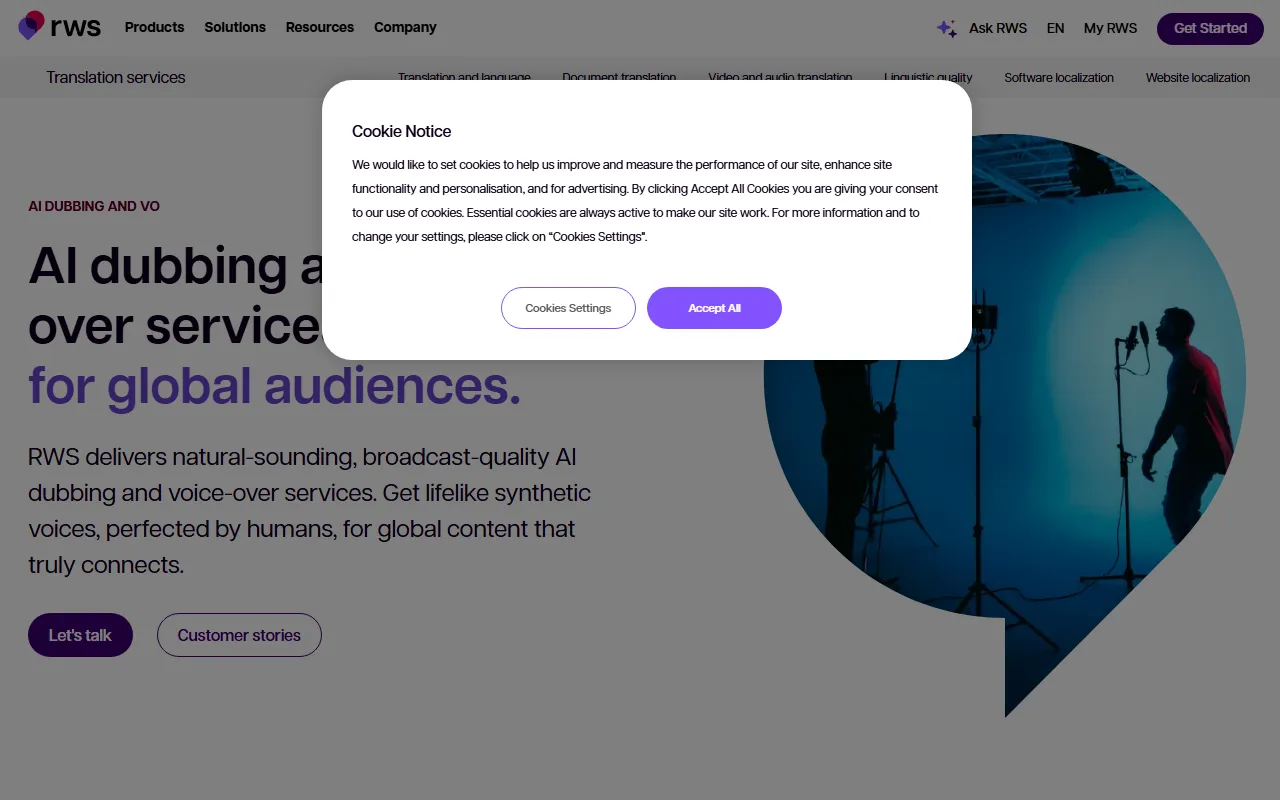
Task: Open the Linguistic quality sub-navigation link
Action: tap(928, 77)
